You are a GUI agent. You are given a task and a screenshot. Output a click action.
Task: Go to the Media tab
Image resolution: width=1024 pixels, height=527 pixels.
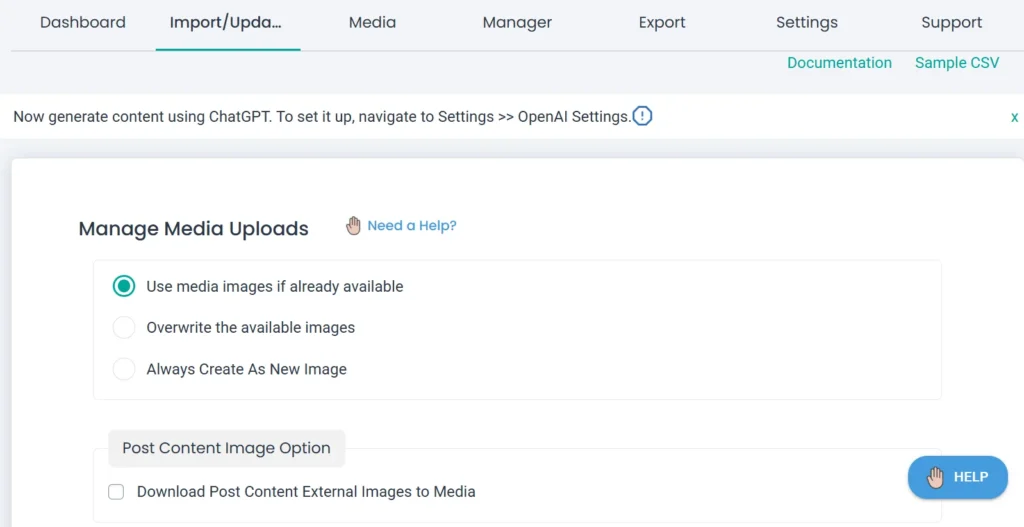(x=372, y=22)
